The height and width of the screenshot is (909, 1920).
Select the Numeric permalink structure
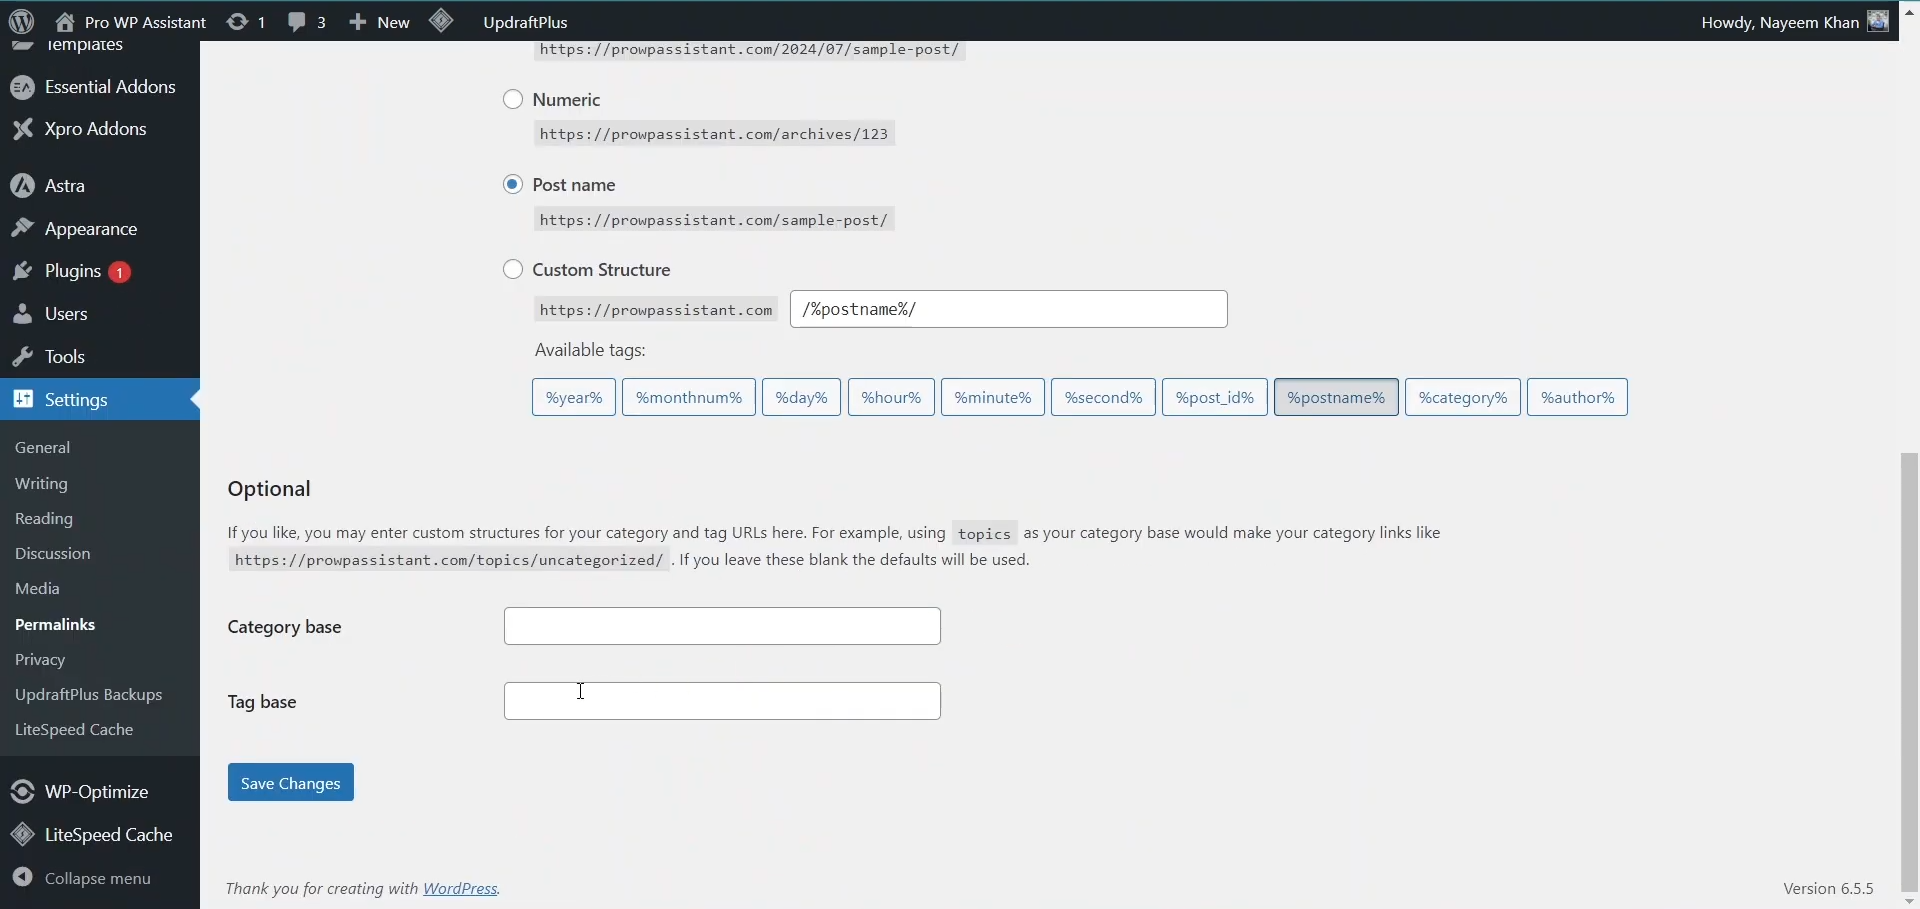click(x=513, y=98)
